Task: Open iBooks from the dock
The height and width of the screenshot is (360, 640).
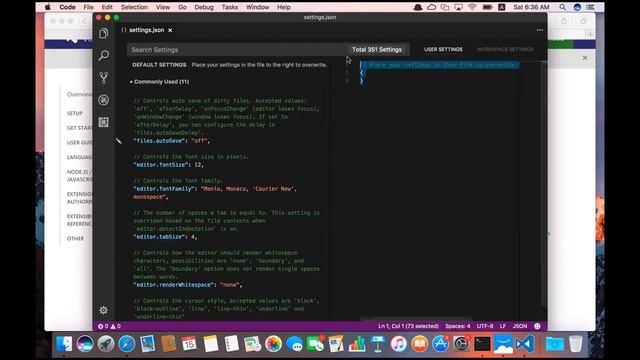Action: point(420,344)
